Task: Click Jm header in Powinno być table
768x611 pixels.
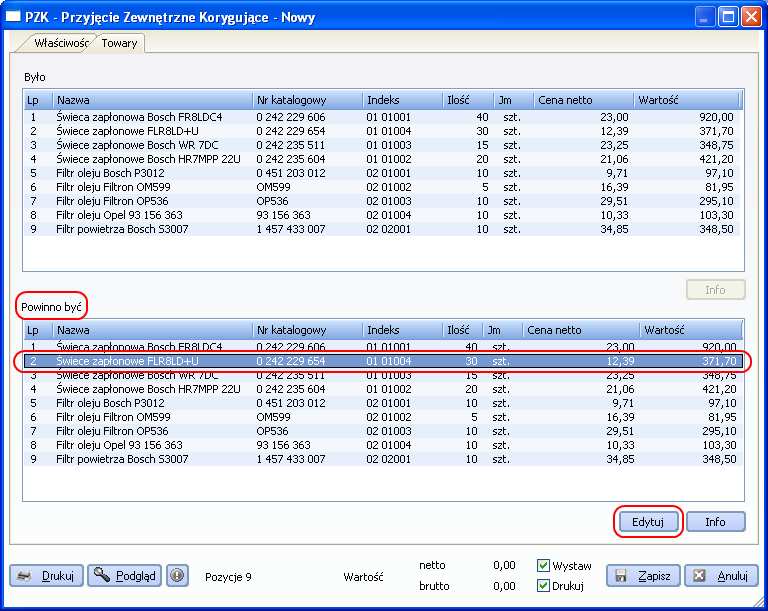Action: [503, 330]
